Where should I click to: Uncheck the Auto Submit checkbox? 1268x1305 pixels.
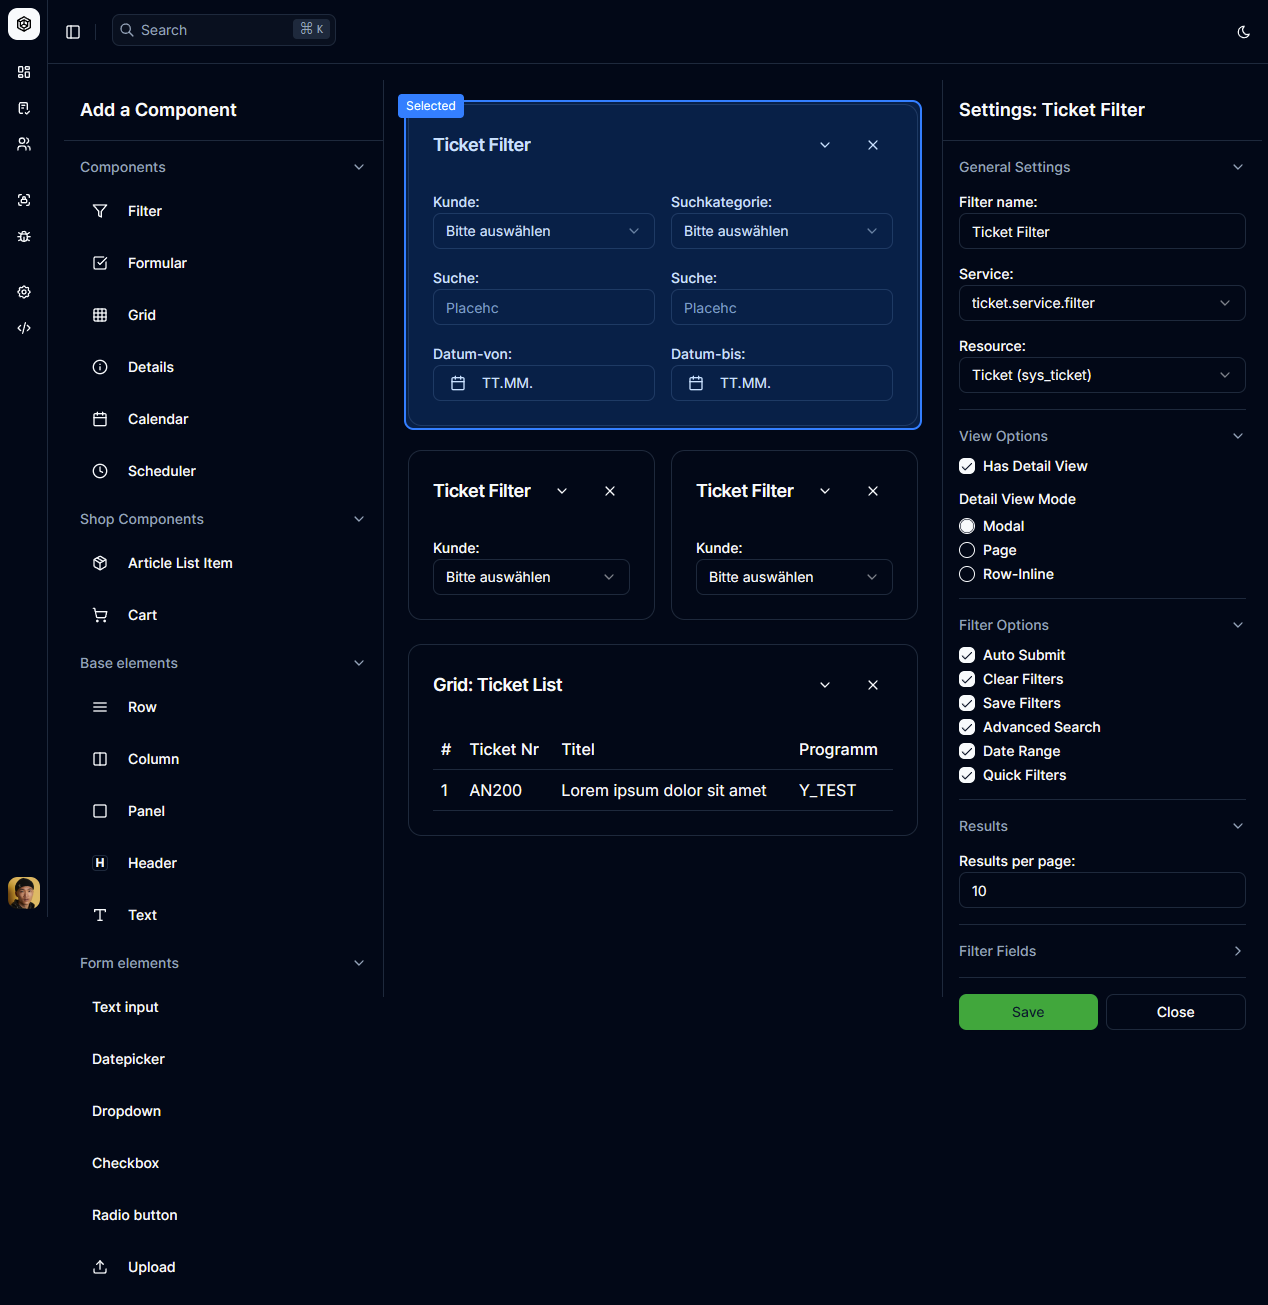click(967, 655)
